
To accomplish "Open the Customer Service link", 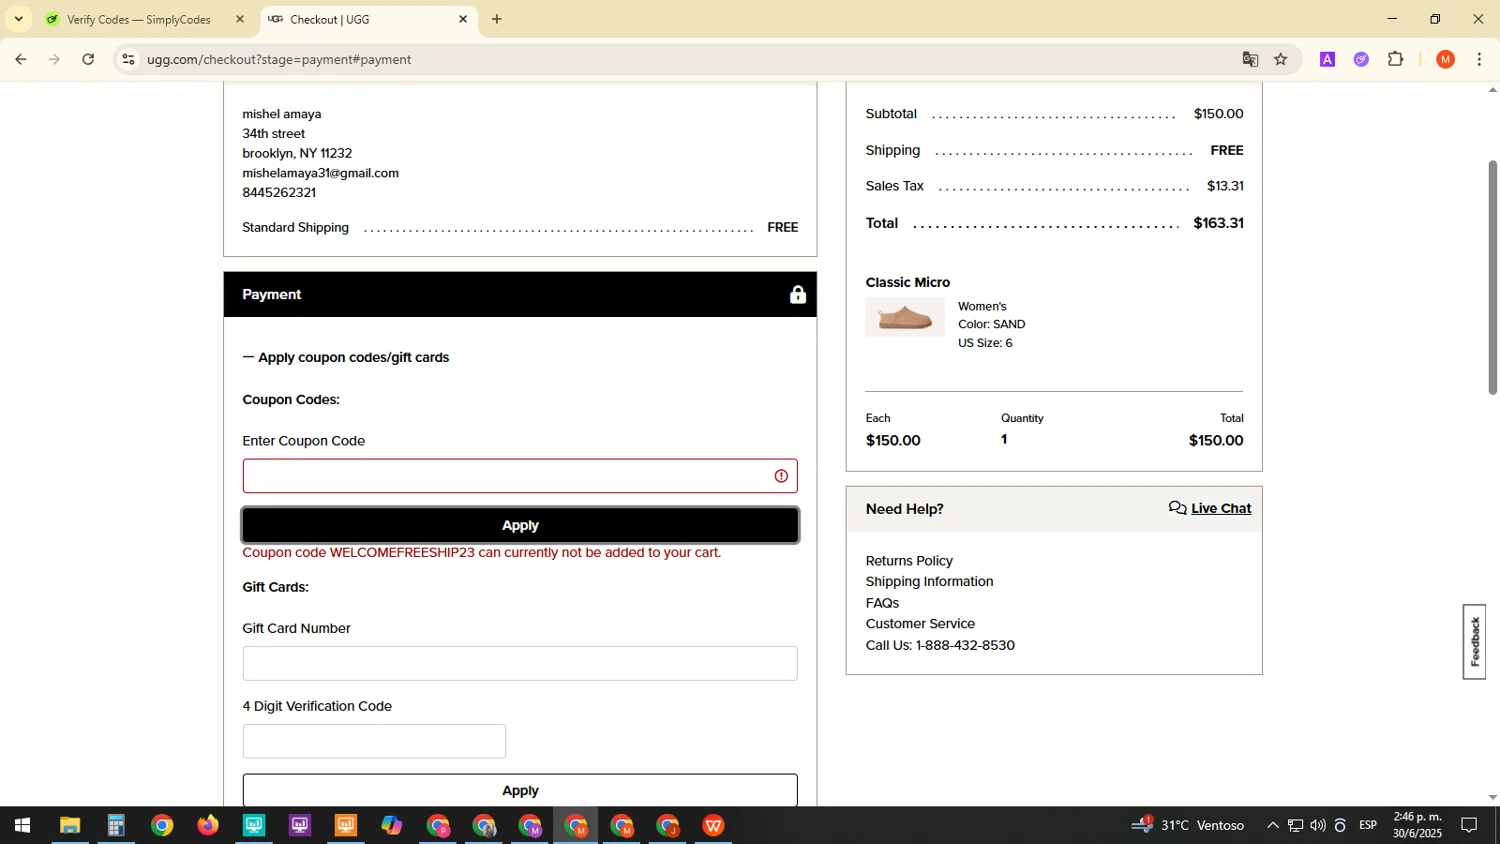I will (x=920, y=623).
